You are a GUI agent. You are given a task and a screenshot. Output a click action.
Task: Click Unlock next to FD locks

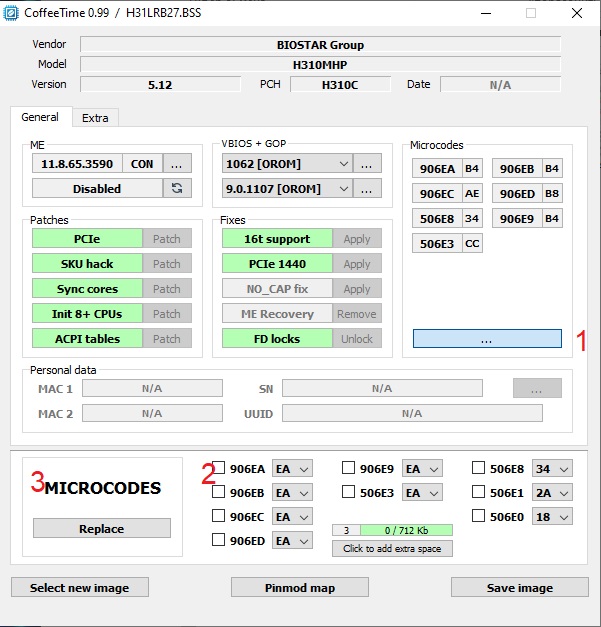coord(357,338)
